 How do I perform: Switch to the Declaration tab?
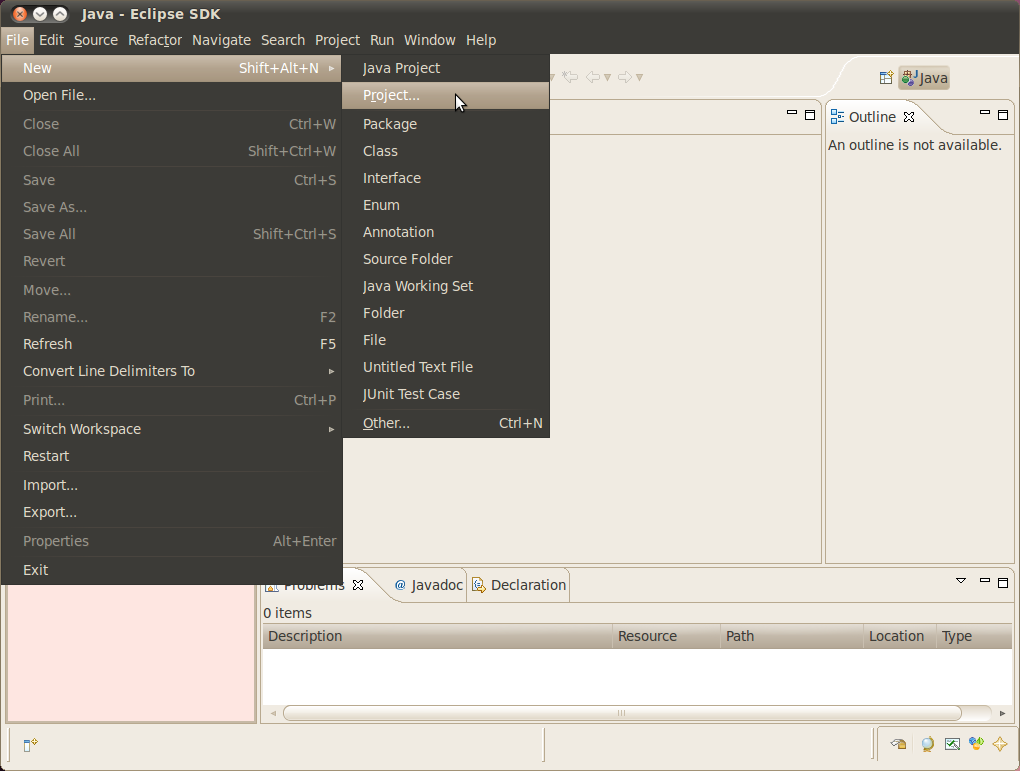(519, 585)
